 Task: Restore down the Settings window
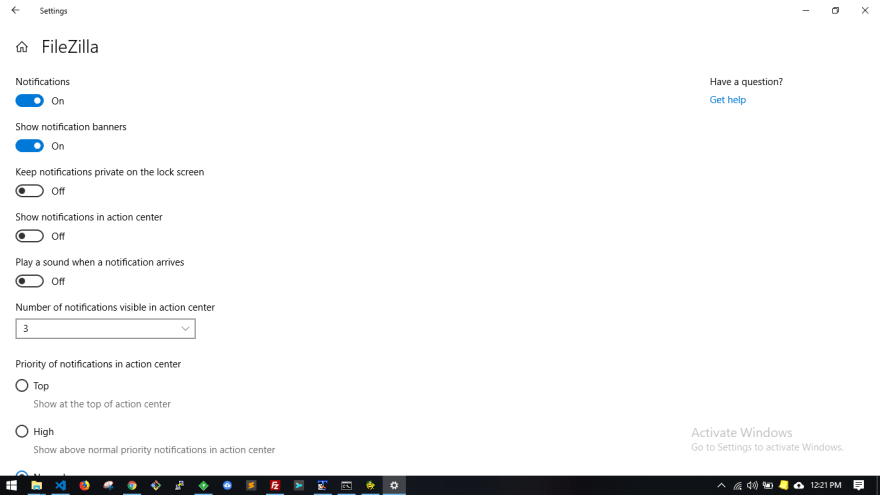click(x=835, y=10)
